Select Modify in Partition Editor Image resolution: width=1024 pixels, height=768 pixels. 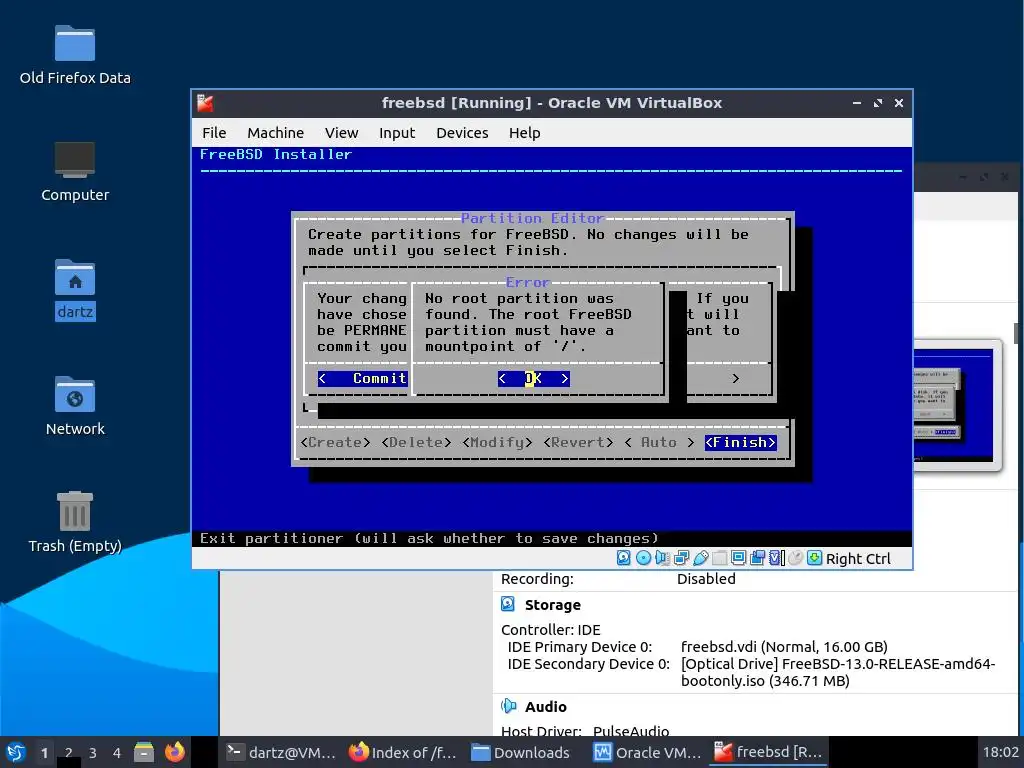[x=498, y=442]
